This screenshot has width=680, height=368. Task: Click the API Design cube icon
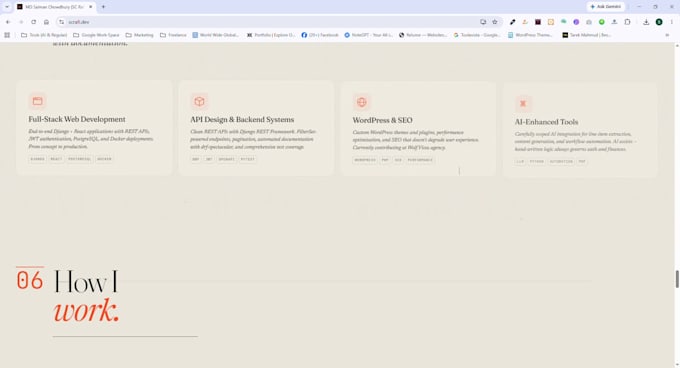tap(199, 101)
